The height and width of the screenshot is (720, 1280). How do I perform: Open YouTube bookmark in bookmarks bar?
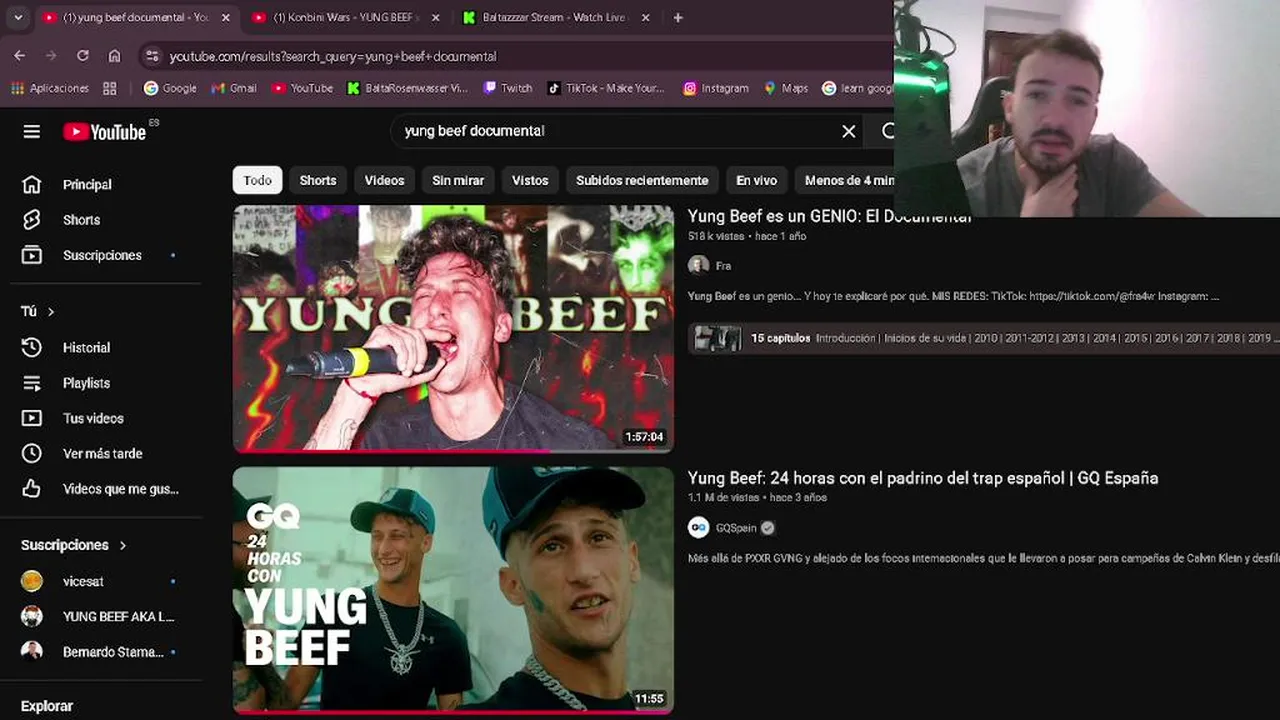point(302,88)
